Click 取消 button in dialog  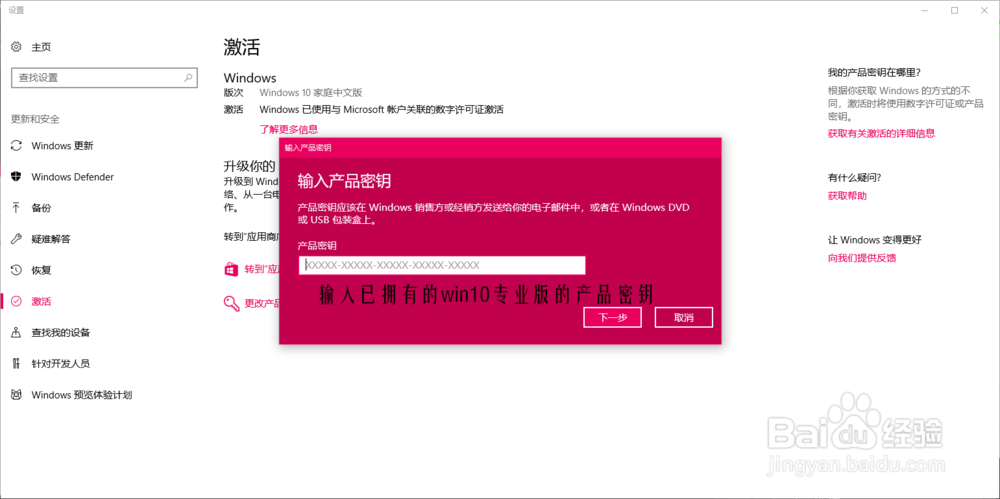click(x=684, y=317)
